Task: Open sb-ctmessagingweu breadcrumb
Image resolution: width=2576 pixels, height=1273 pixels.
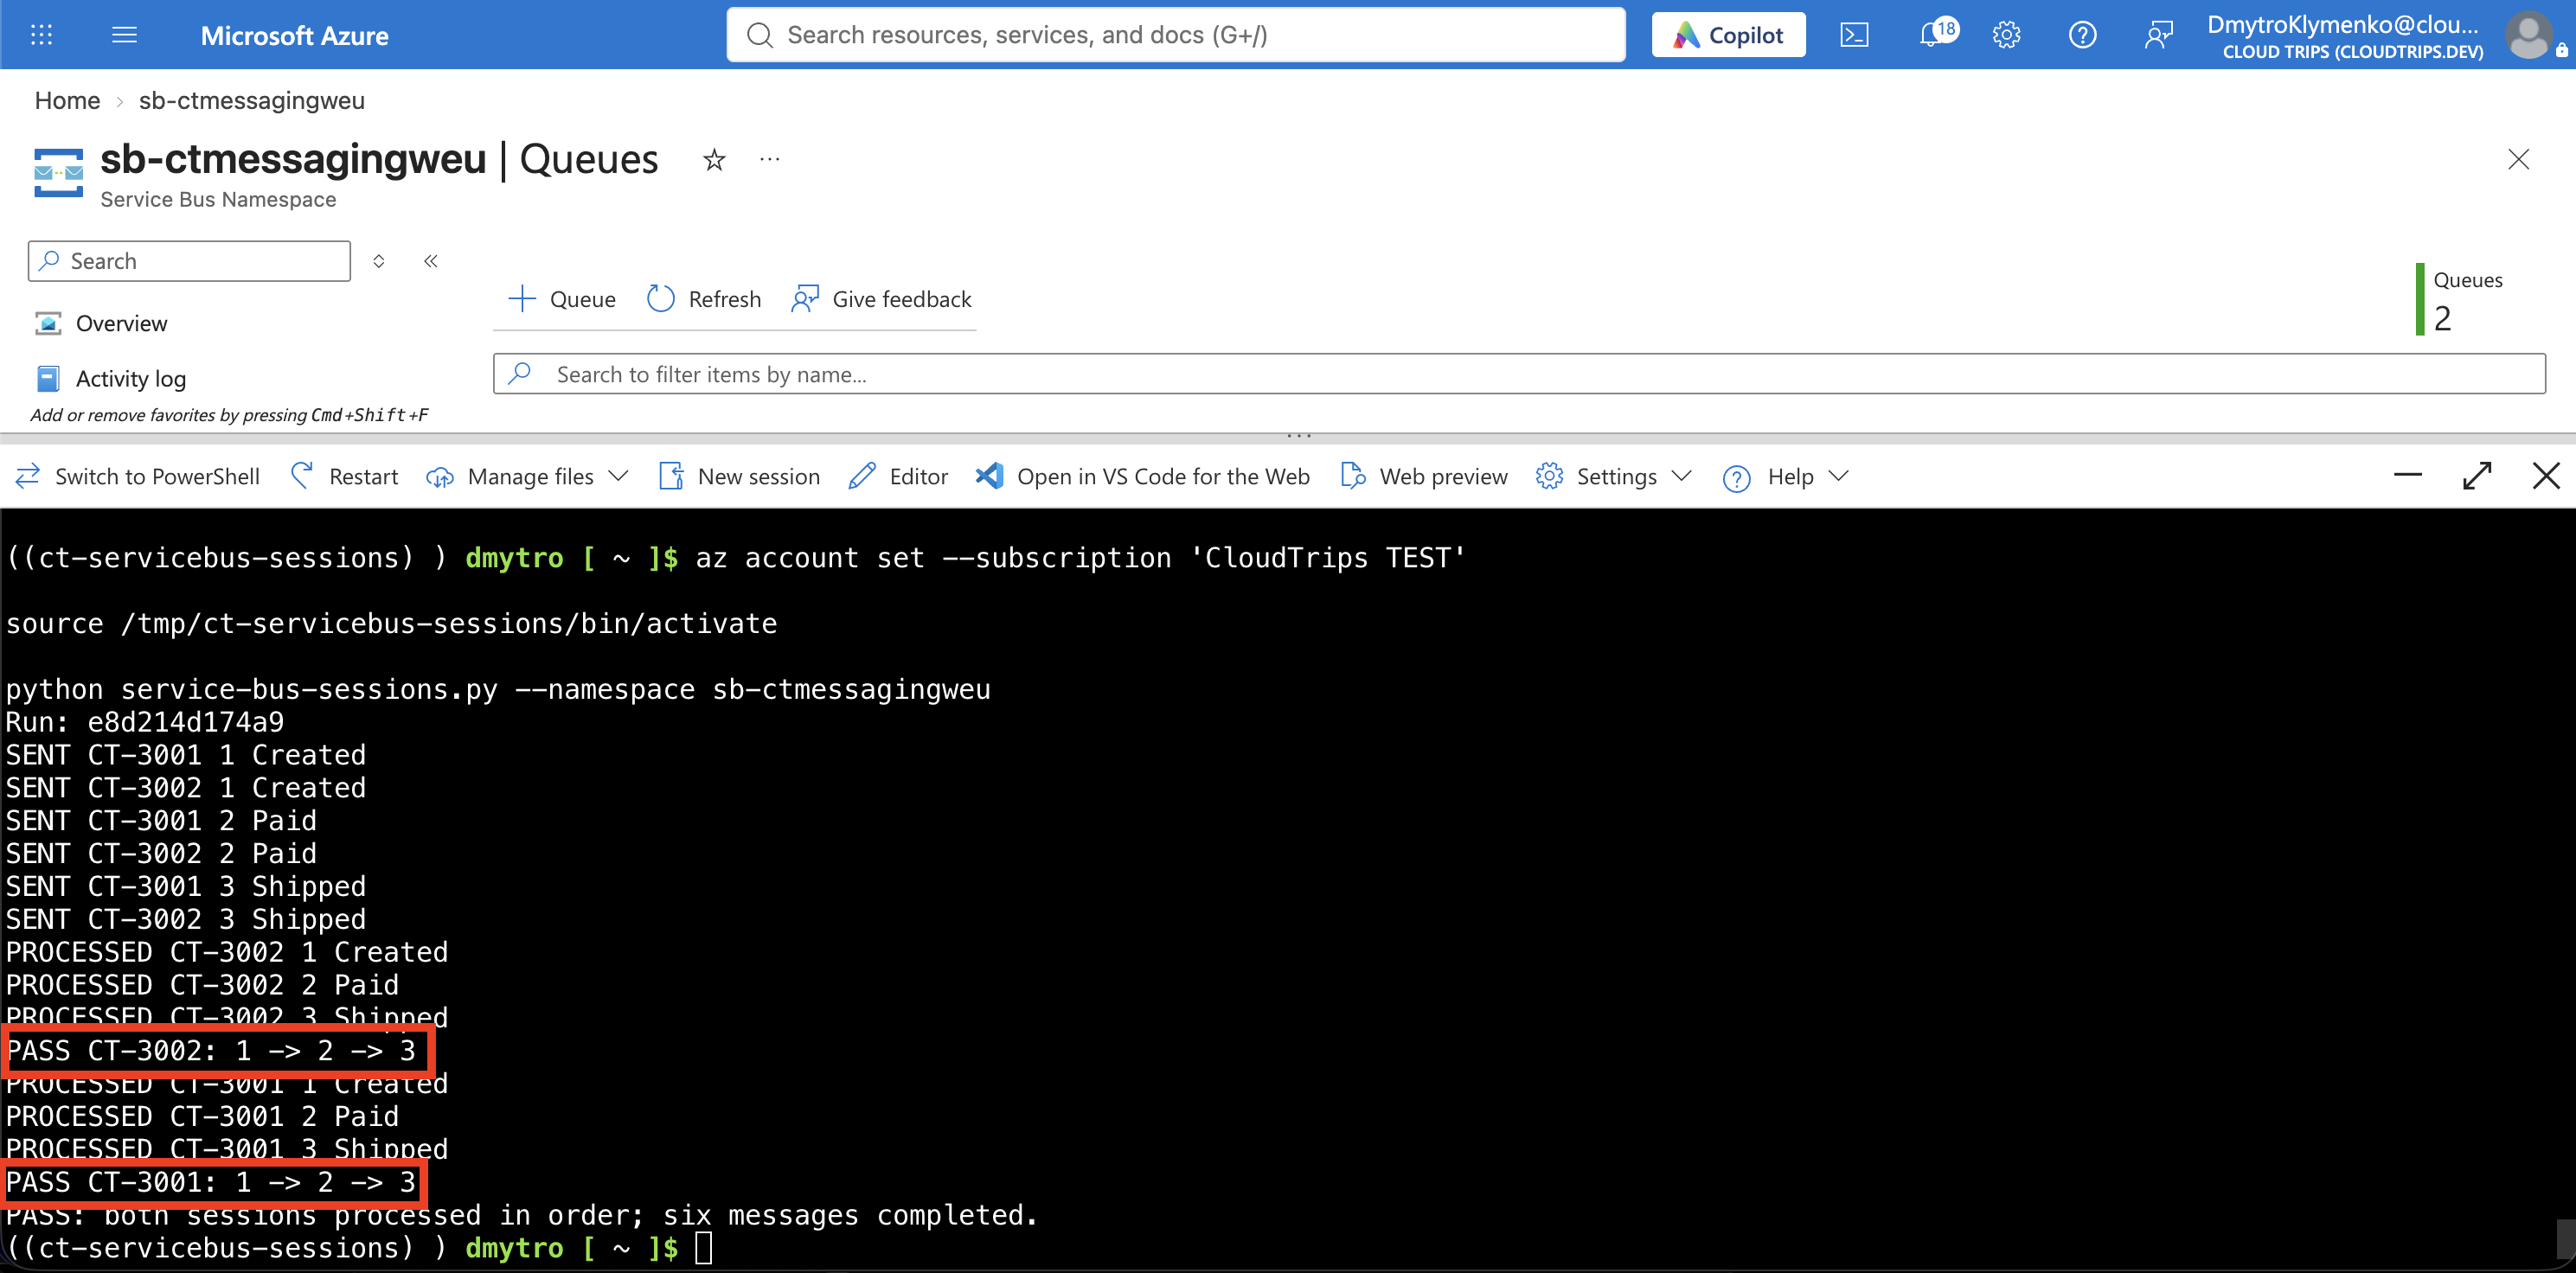Action: (252, 100)
